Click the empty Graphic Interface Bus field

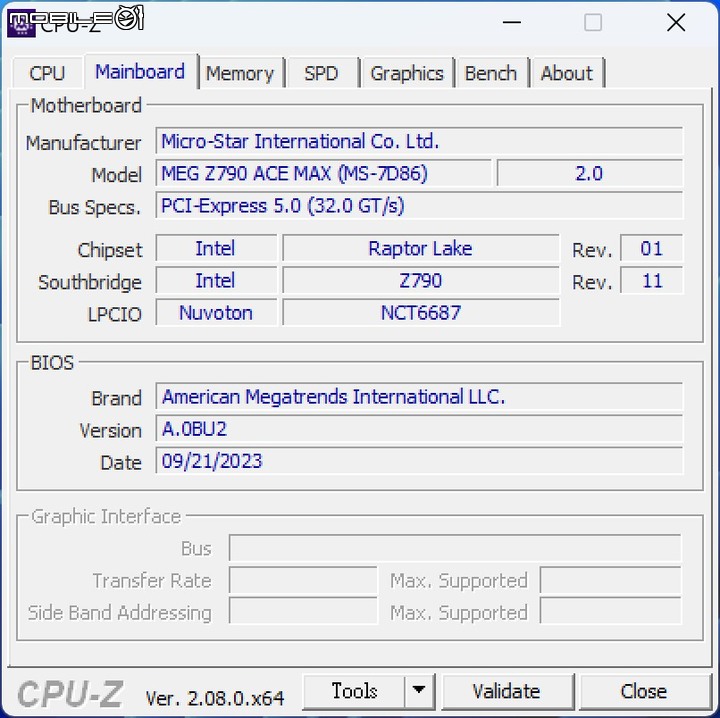click(455, 548)
